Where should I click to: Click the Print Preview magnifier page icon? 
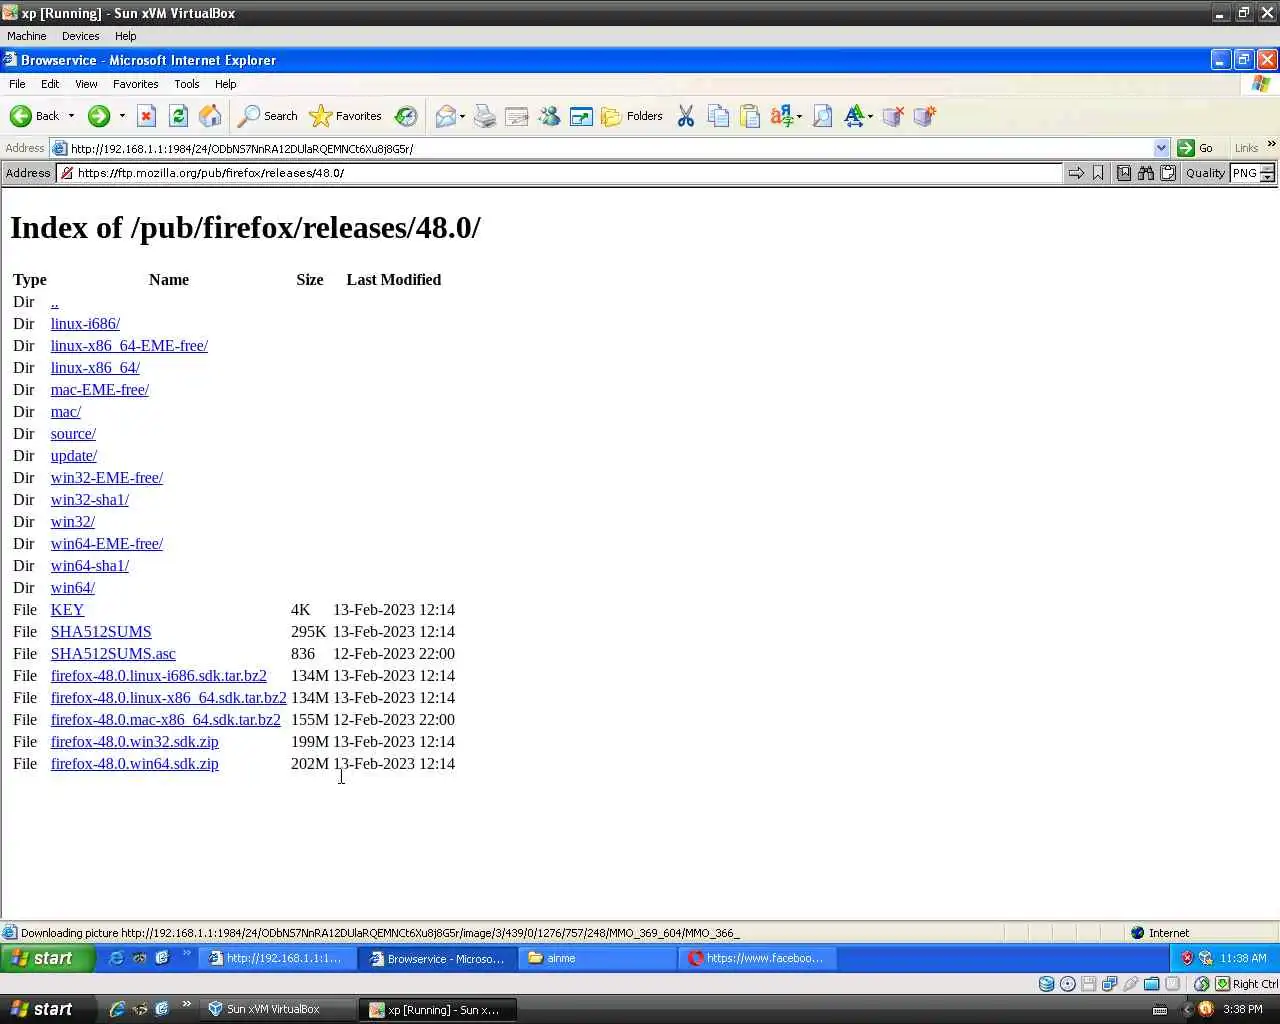[822, 116]
